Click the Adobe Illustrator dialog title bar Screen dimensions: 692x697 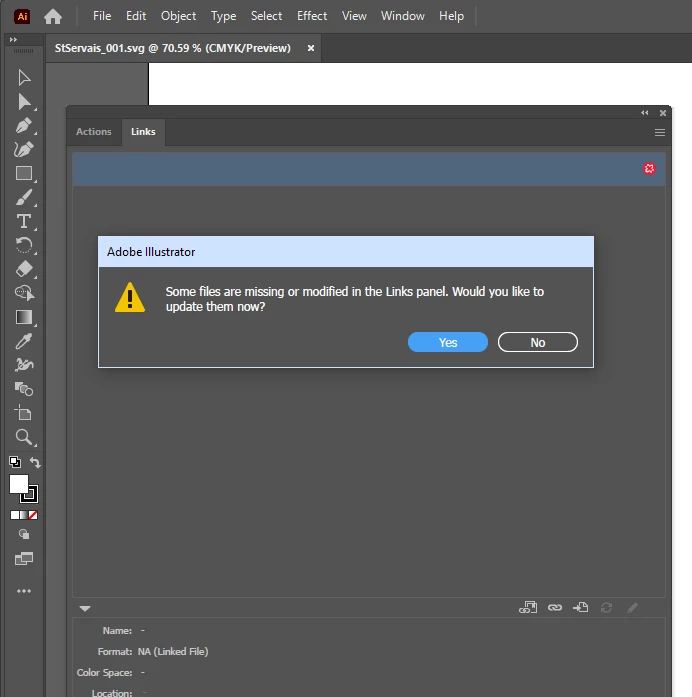pyautogui.click(x=346, y=252)
